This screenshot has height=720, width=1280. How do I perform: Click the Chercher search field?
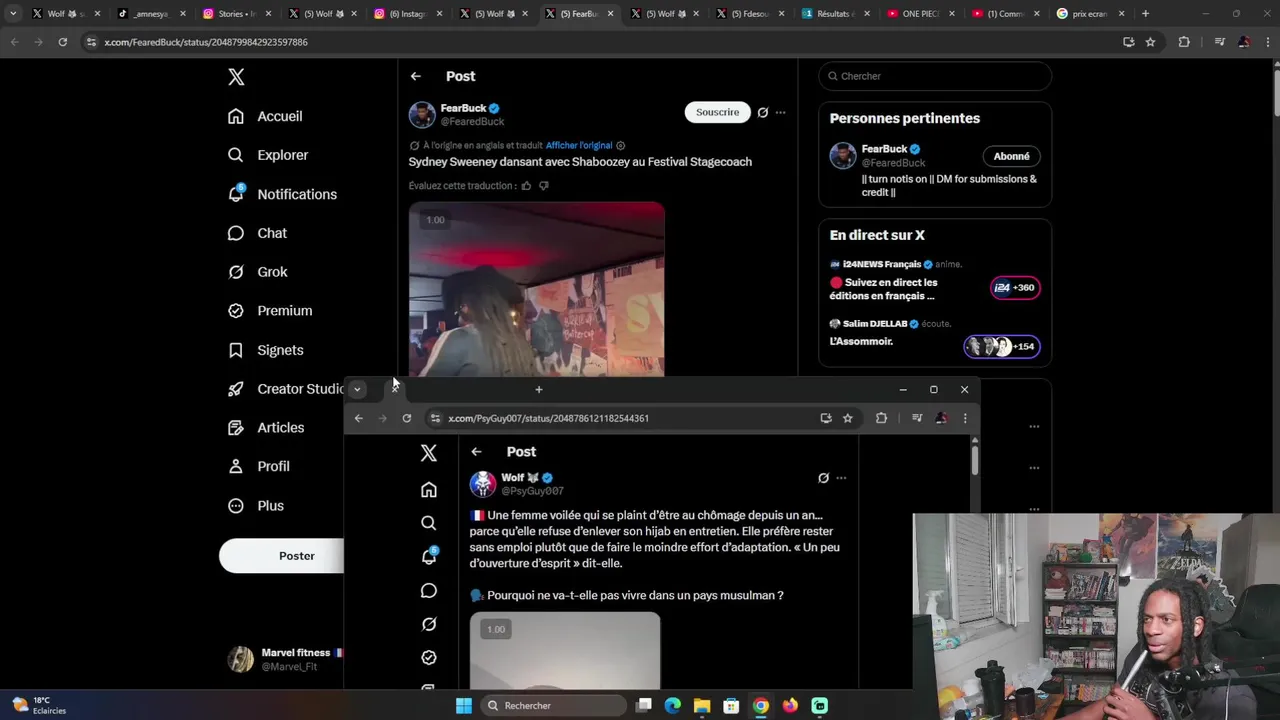935,76
